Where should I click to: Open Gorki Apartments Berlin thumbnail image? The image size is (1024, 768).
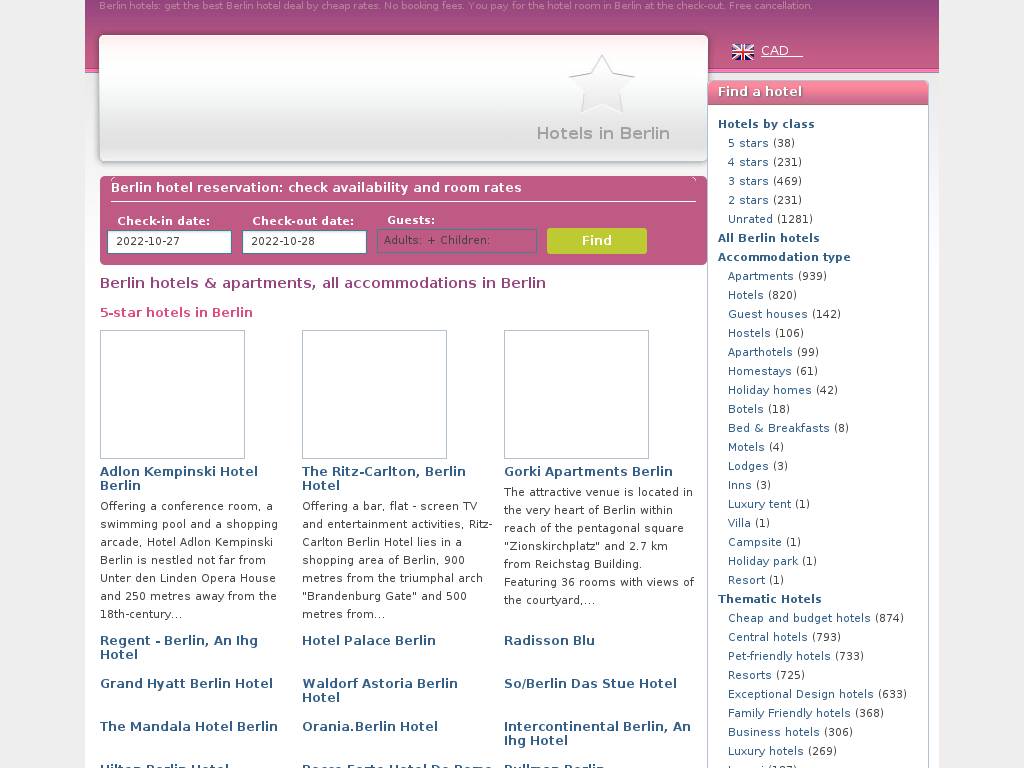[576, 394]
